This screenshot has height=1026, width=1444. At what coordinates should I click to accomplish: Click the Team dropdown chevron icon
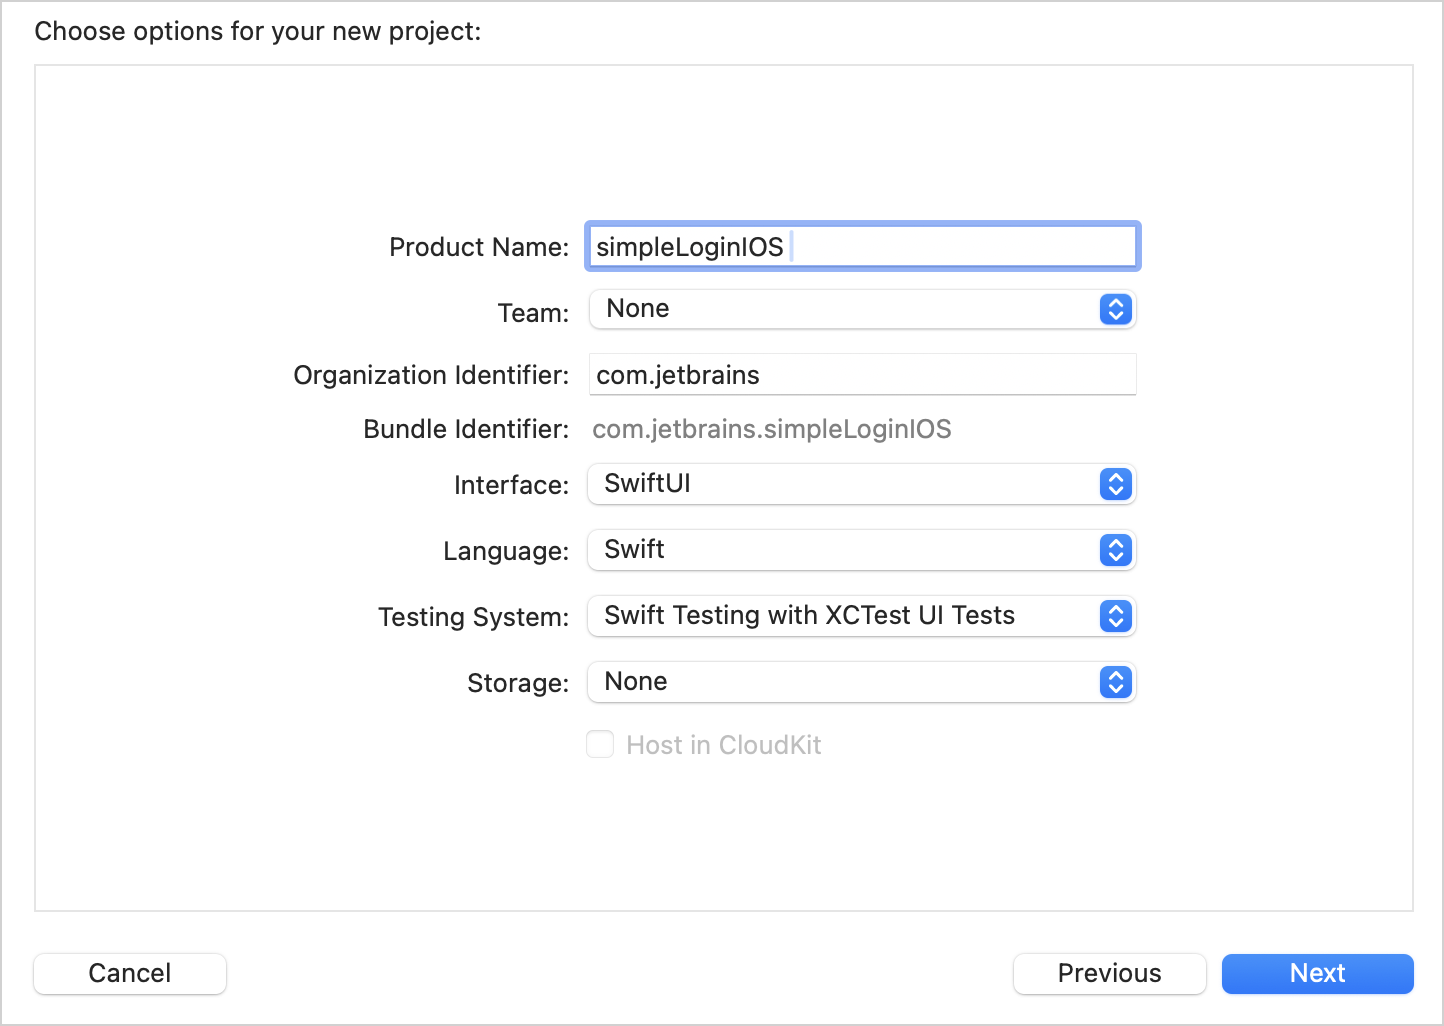coord(1114,309)
